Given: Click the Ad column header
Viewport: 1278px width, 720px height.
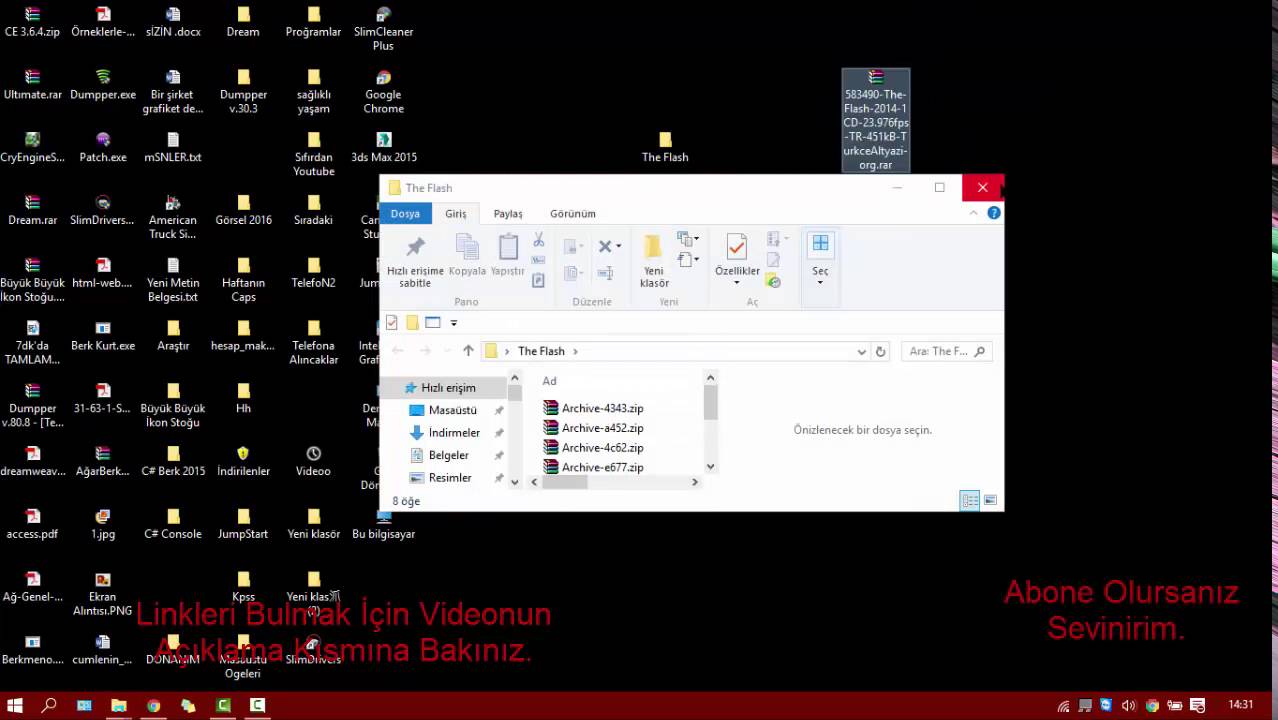Looking at the screenshot, I should coord(549,381).
